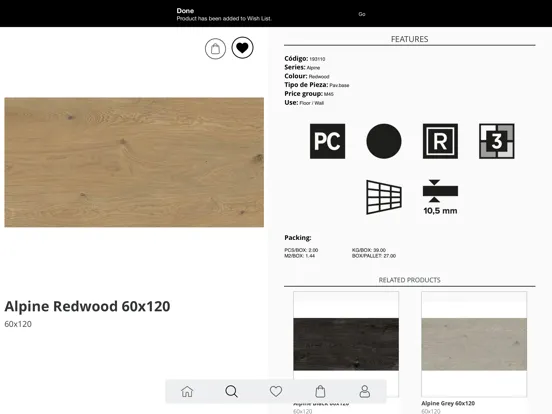Click the number 3 shade variation icon
Image resolution: width=552 pixels, height=414 pixels.
pyautogui.click(x=496, y=141)
